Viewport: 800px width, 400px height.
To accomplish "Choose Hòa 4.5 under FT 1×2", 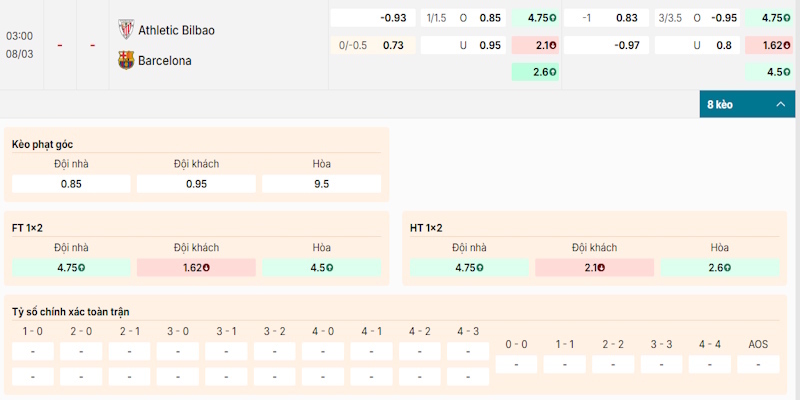I will (321, 268).
